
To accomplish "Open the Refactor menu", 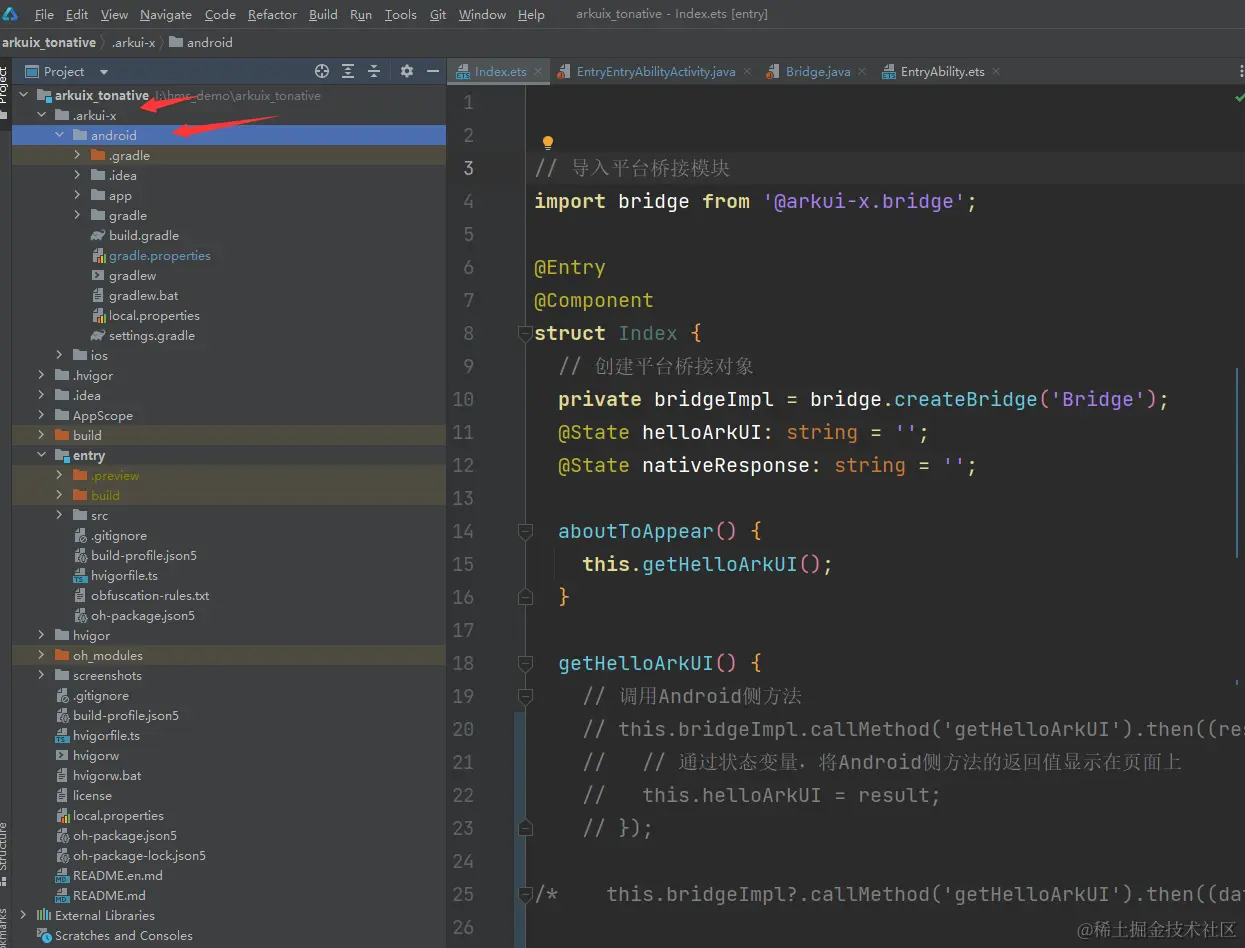I will pyautogui.click(x=272, y=15).
